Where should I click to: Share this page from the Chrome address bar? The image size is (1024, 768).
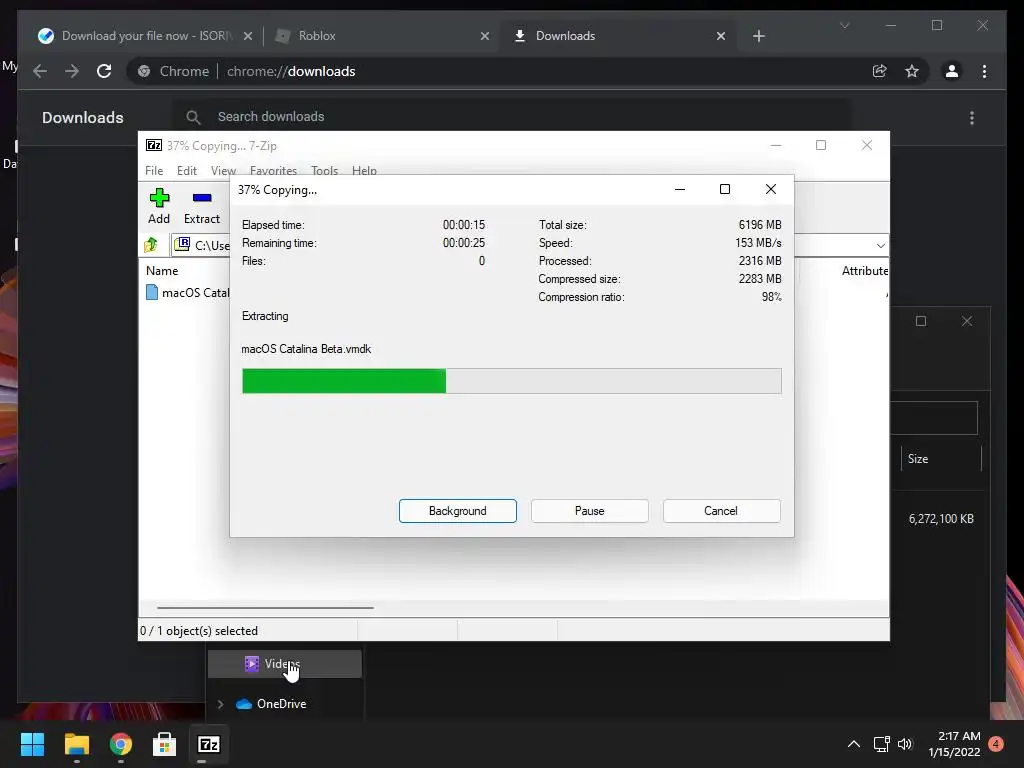880,71
